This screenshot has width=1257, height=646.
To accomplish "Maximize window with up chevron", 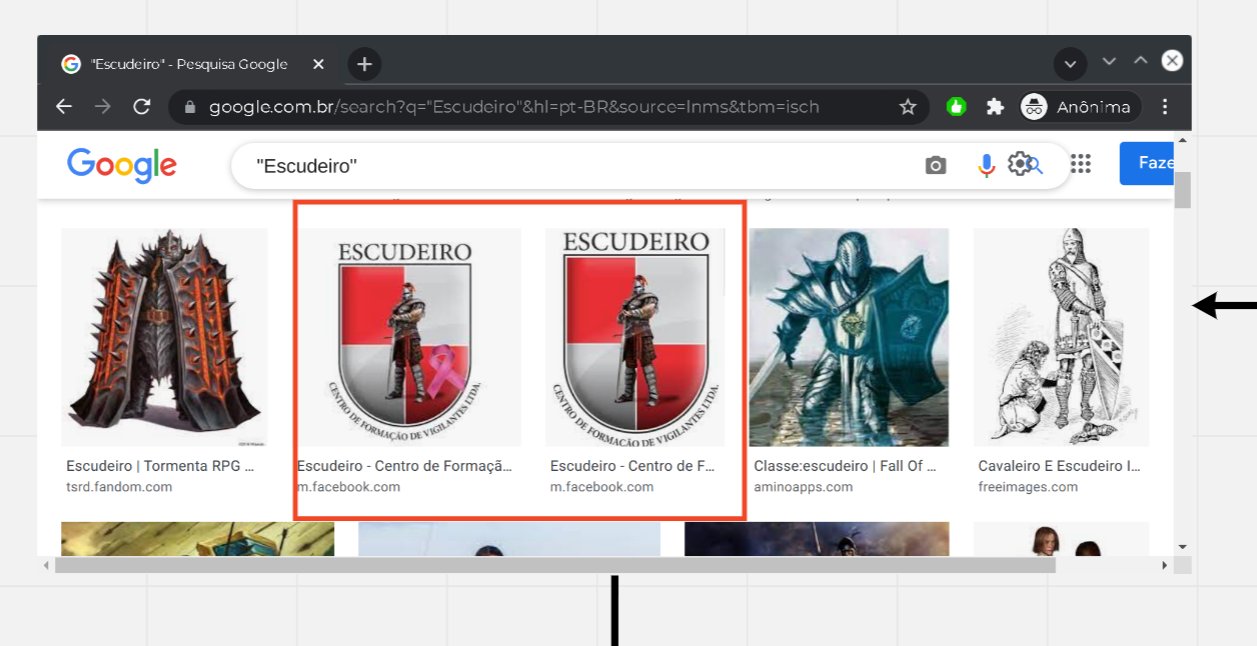I will point(1140,61).
